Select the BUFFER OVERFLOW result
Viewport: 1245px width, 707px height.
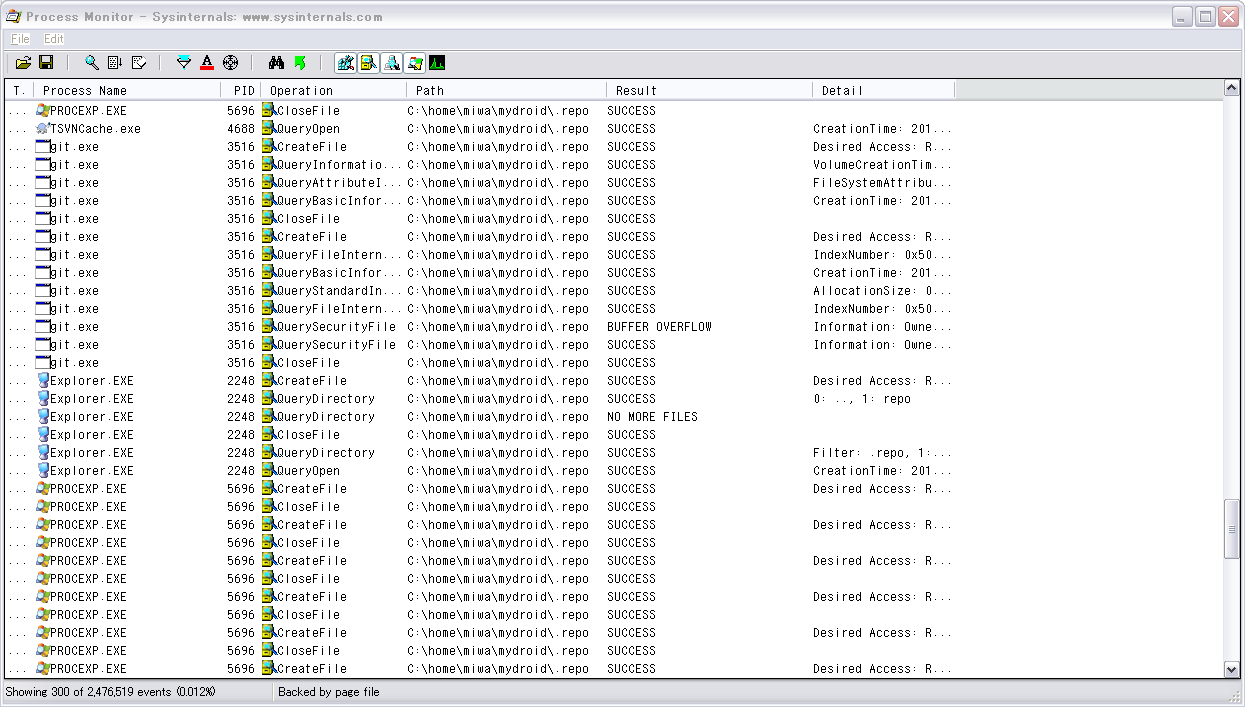pyautogui.click(x=659, y=327)
